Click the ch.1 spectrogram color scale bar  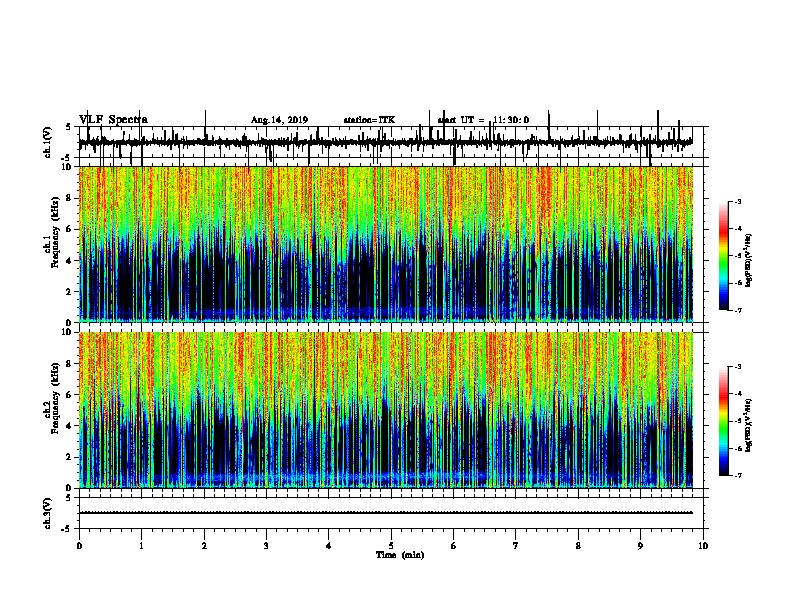[x=724, y=256]
